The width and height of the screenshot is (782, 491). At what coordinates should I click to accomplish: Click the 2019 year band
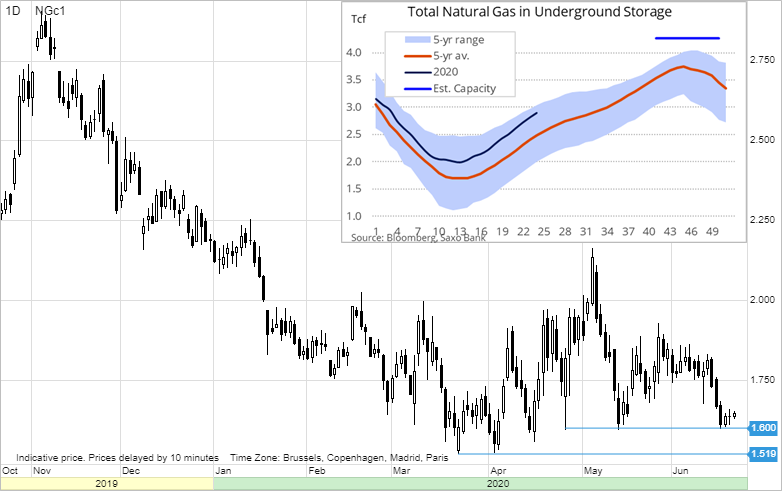[107, 484]
